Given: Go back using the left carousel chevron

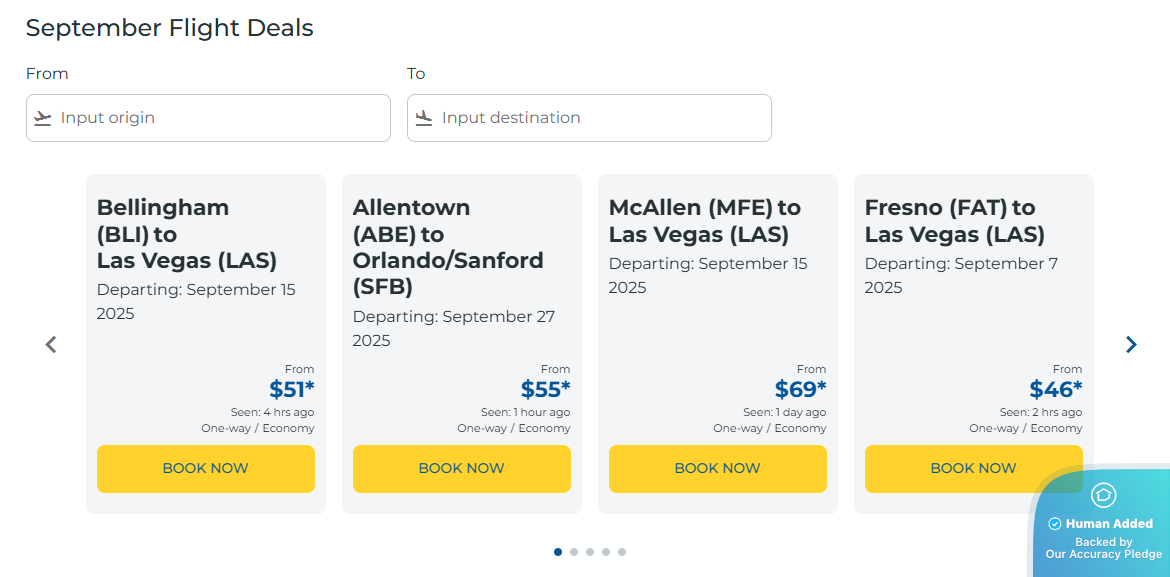Looking at the screenshot, I should 50,344.
